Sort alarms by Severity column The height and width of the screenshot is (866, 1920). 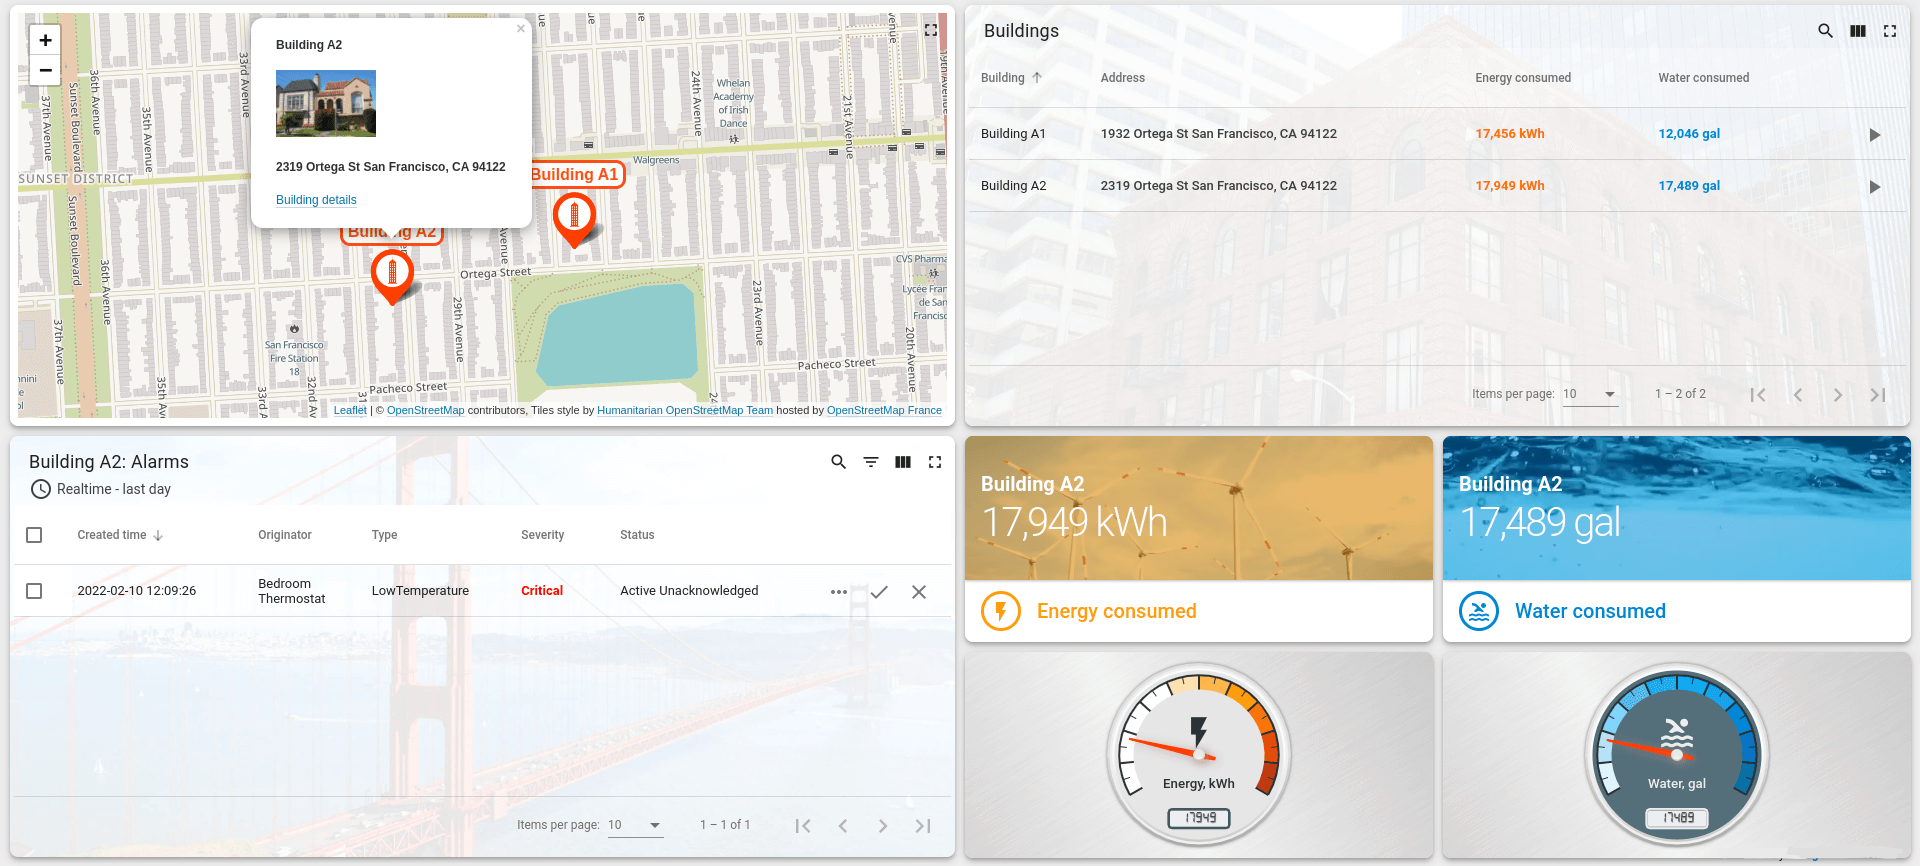click(542, 535)
